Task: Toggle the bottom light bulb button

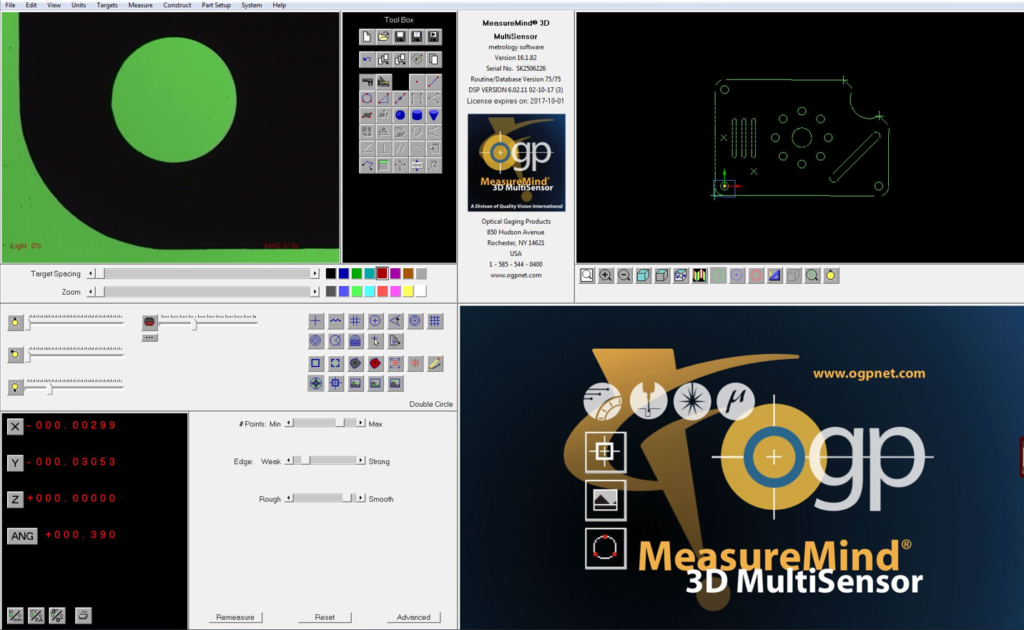Action: pos(15,387)
